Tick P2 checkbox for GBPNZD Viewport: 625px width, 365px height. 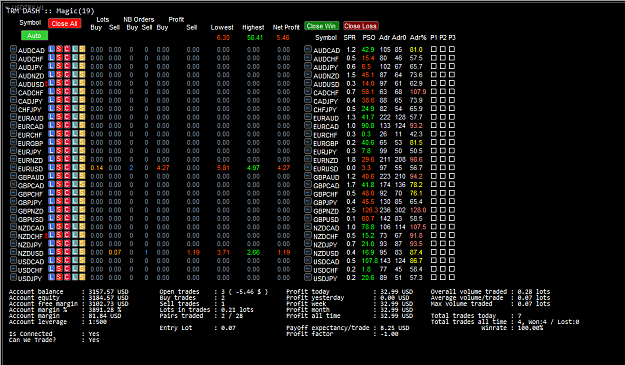pyautogui.click(x=443, y=210)
